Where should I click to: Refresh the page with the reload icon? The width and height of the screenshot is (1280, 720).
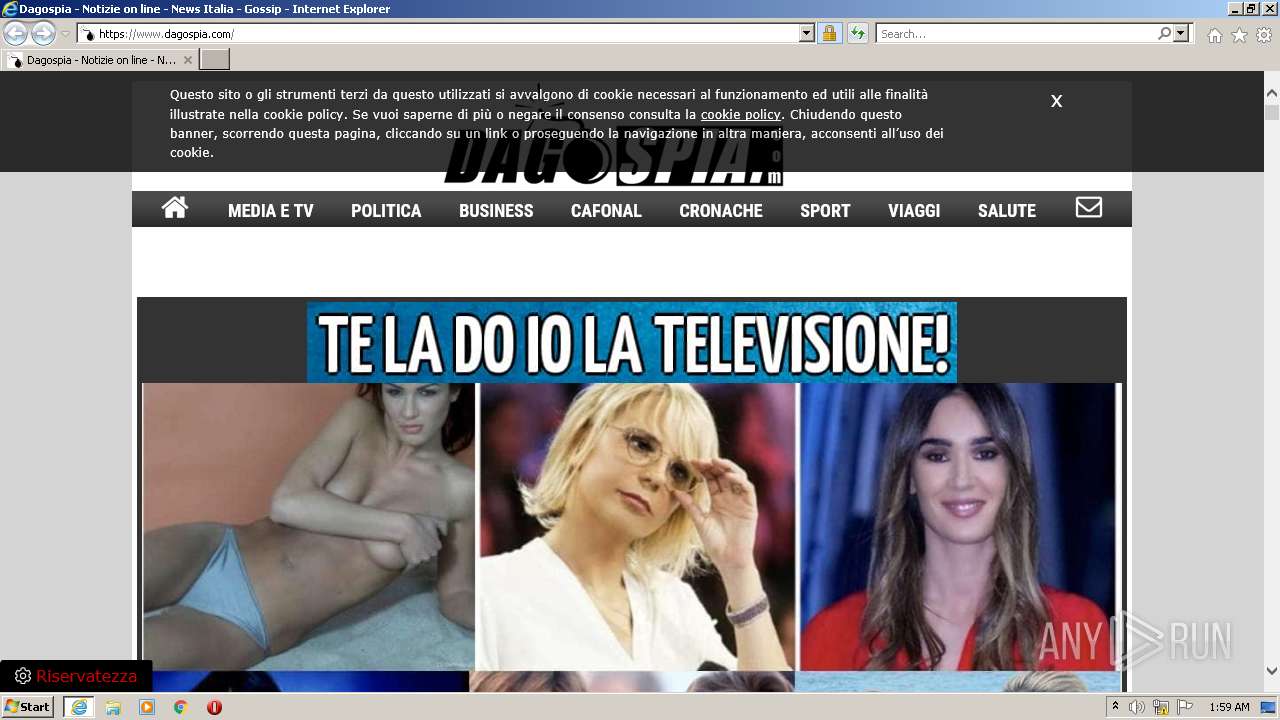(857, 34)
